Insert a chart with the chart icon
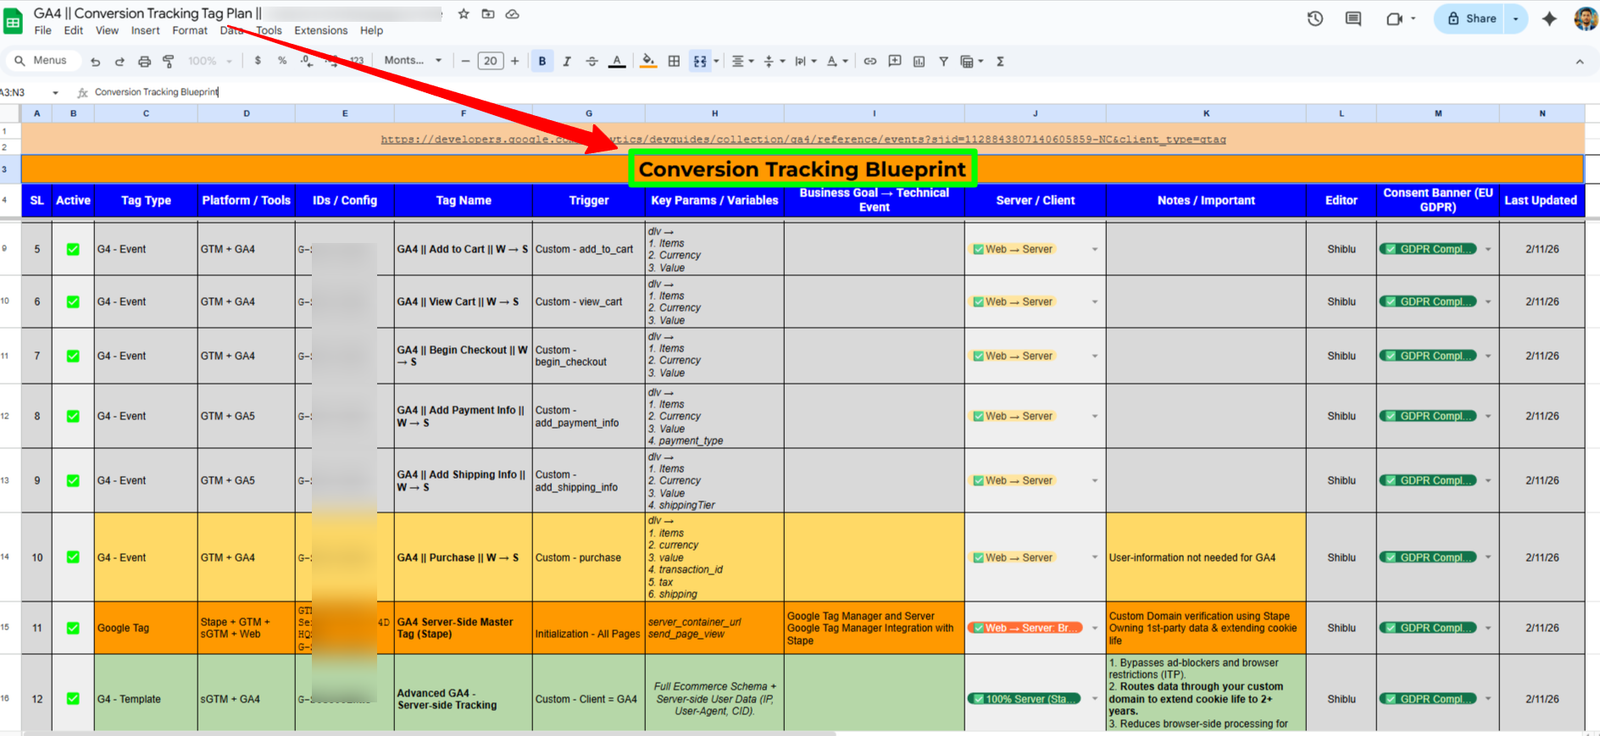 tap(919, 61)
